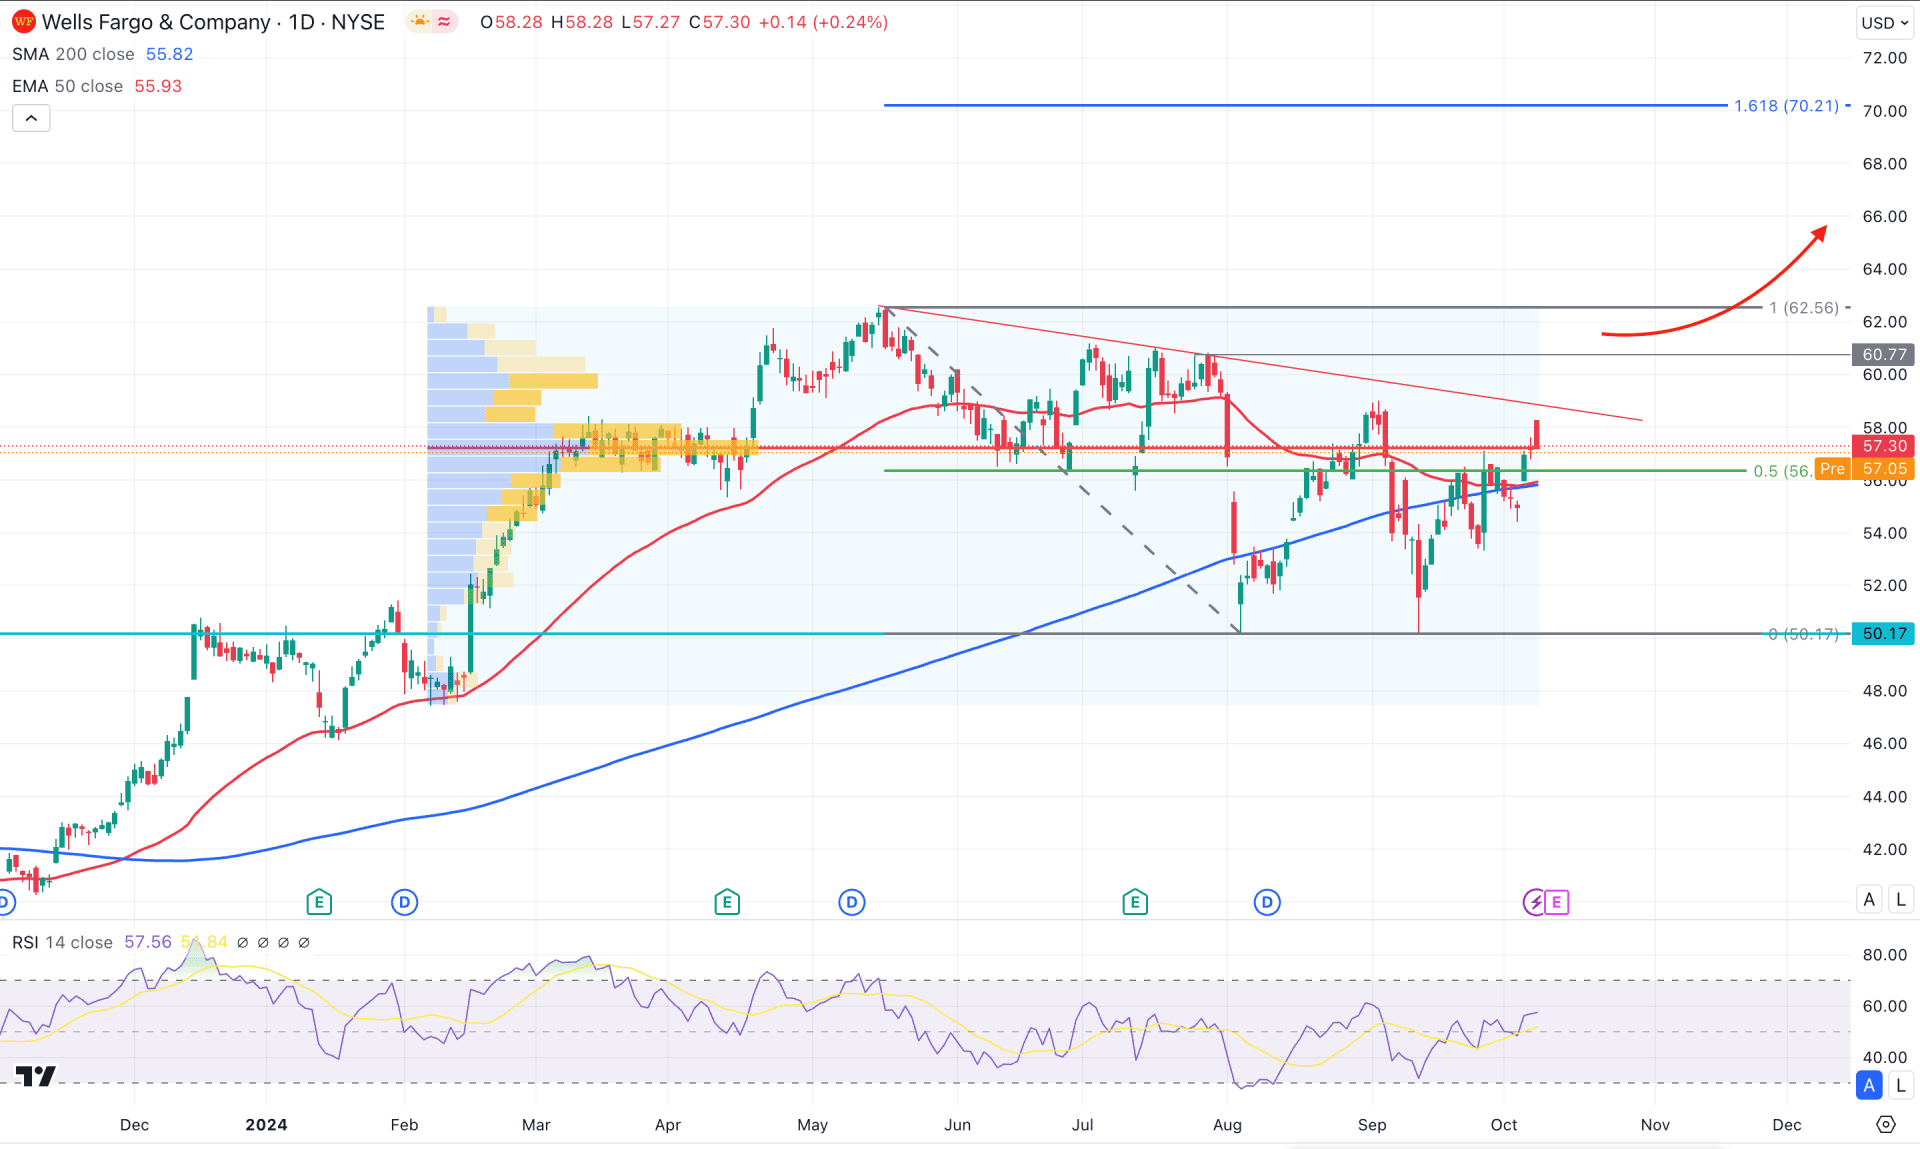Click the 1.618 (70.21) Fibonacci label

(1786, 105)
